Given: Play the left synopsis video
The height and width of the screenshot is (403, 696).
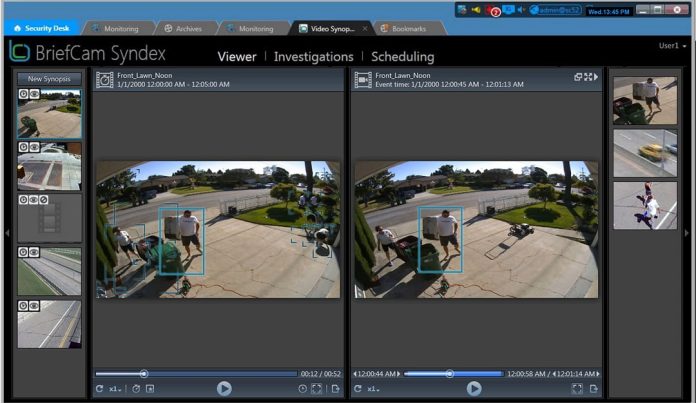Looking at the screenshot, I should tap(224, 388).
